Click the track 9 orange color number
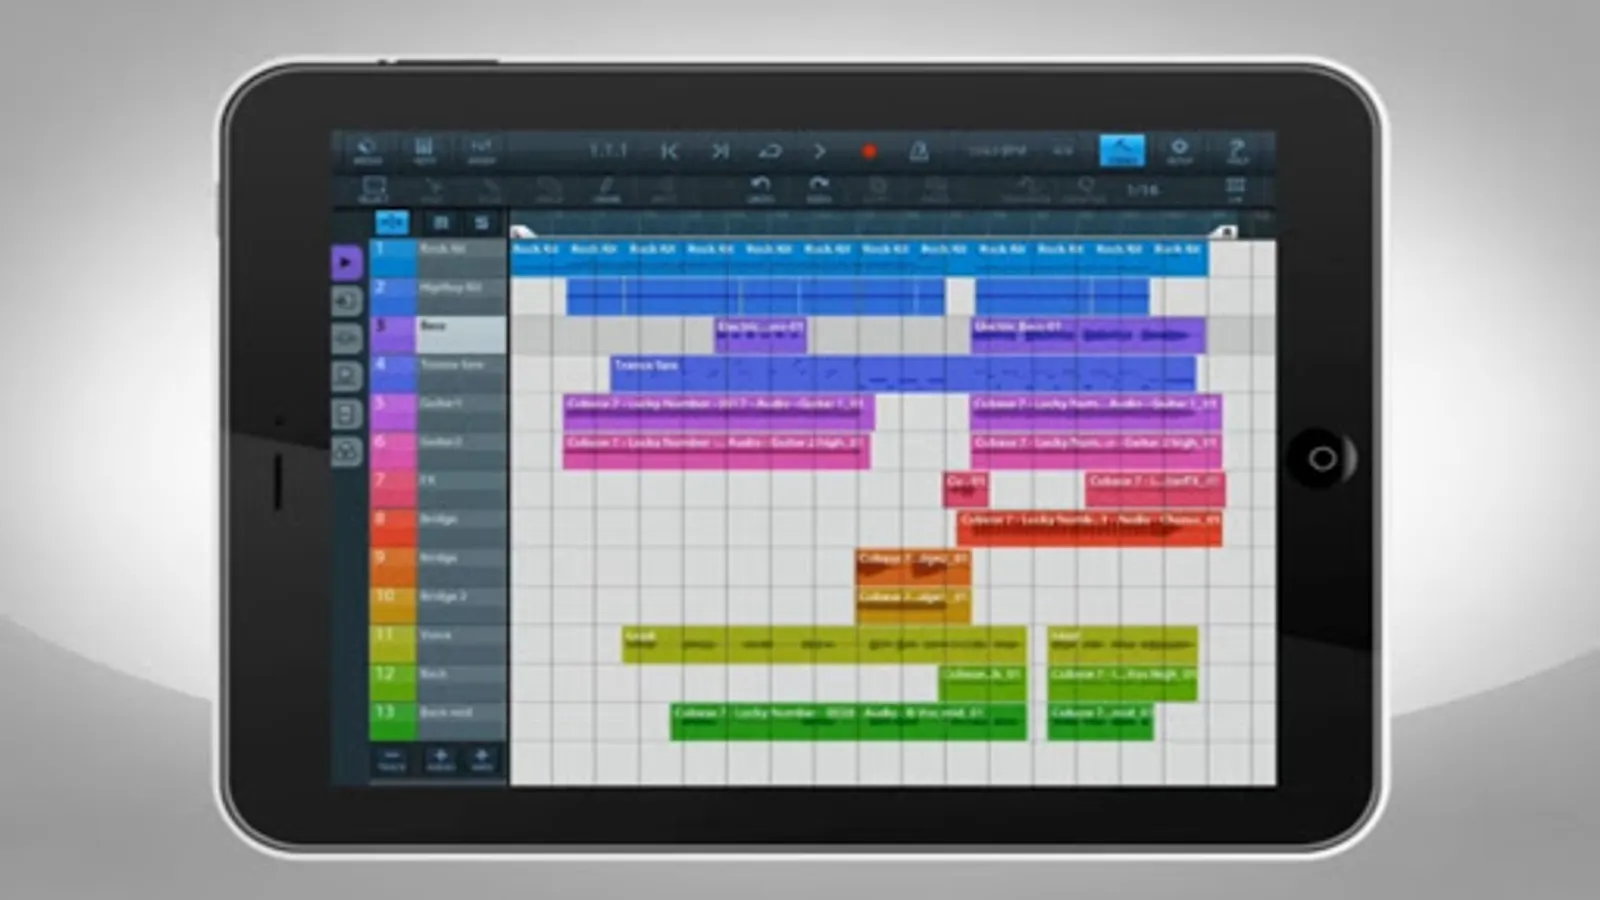Image resolution: width=1600 pixels, height=900 pixels. [x=393, y=567]
